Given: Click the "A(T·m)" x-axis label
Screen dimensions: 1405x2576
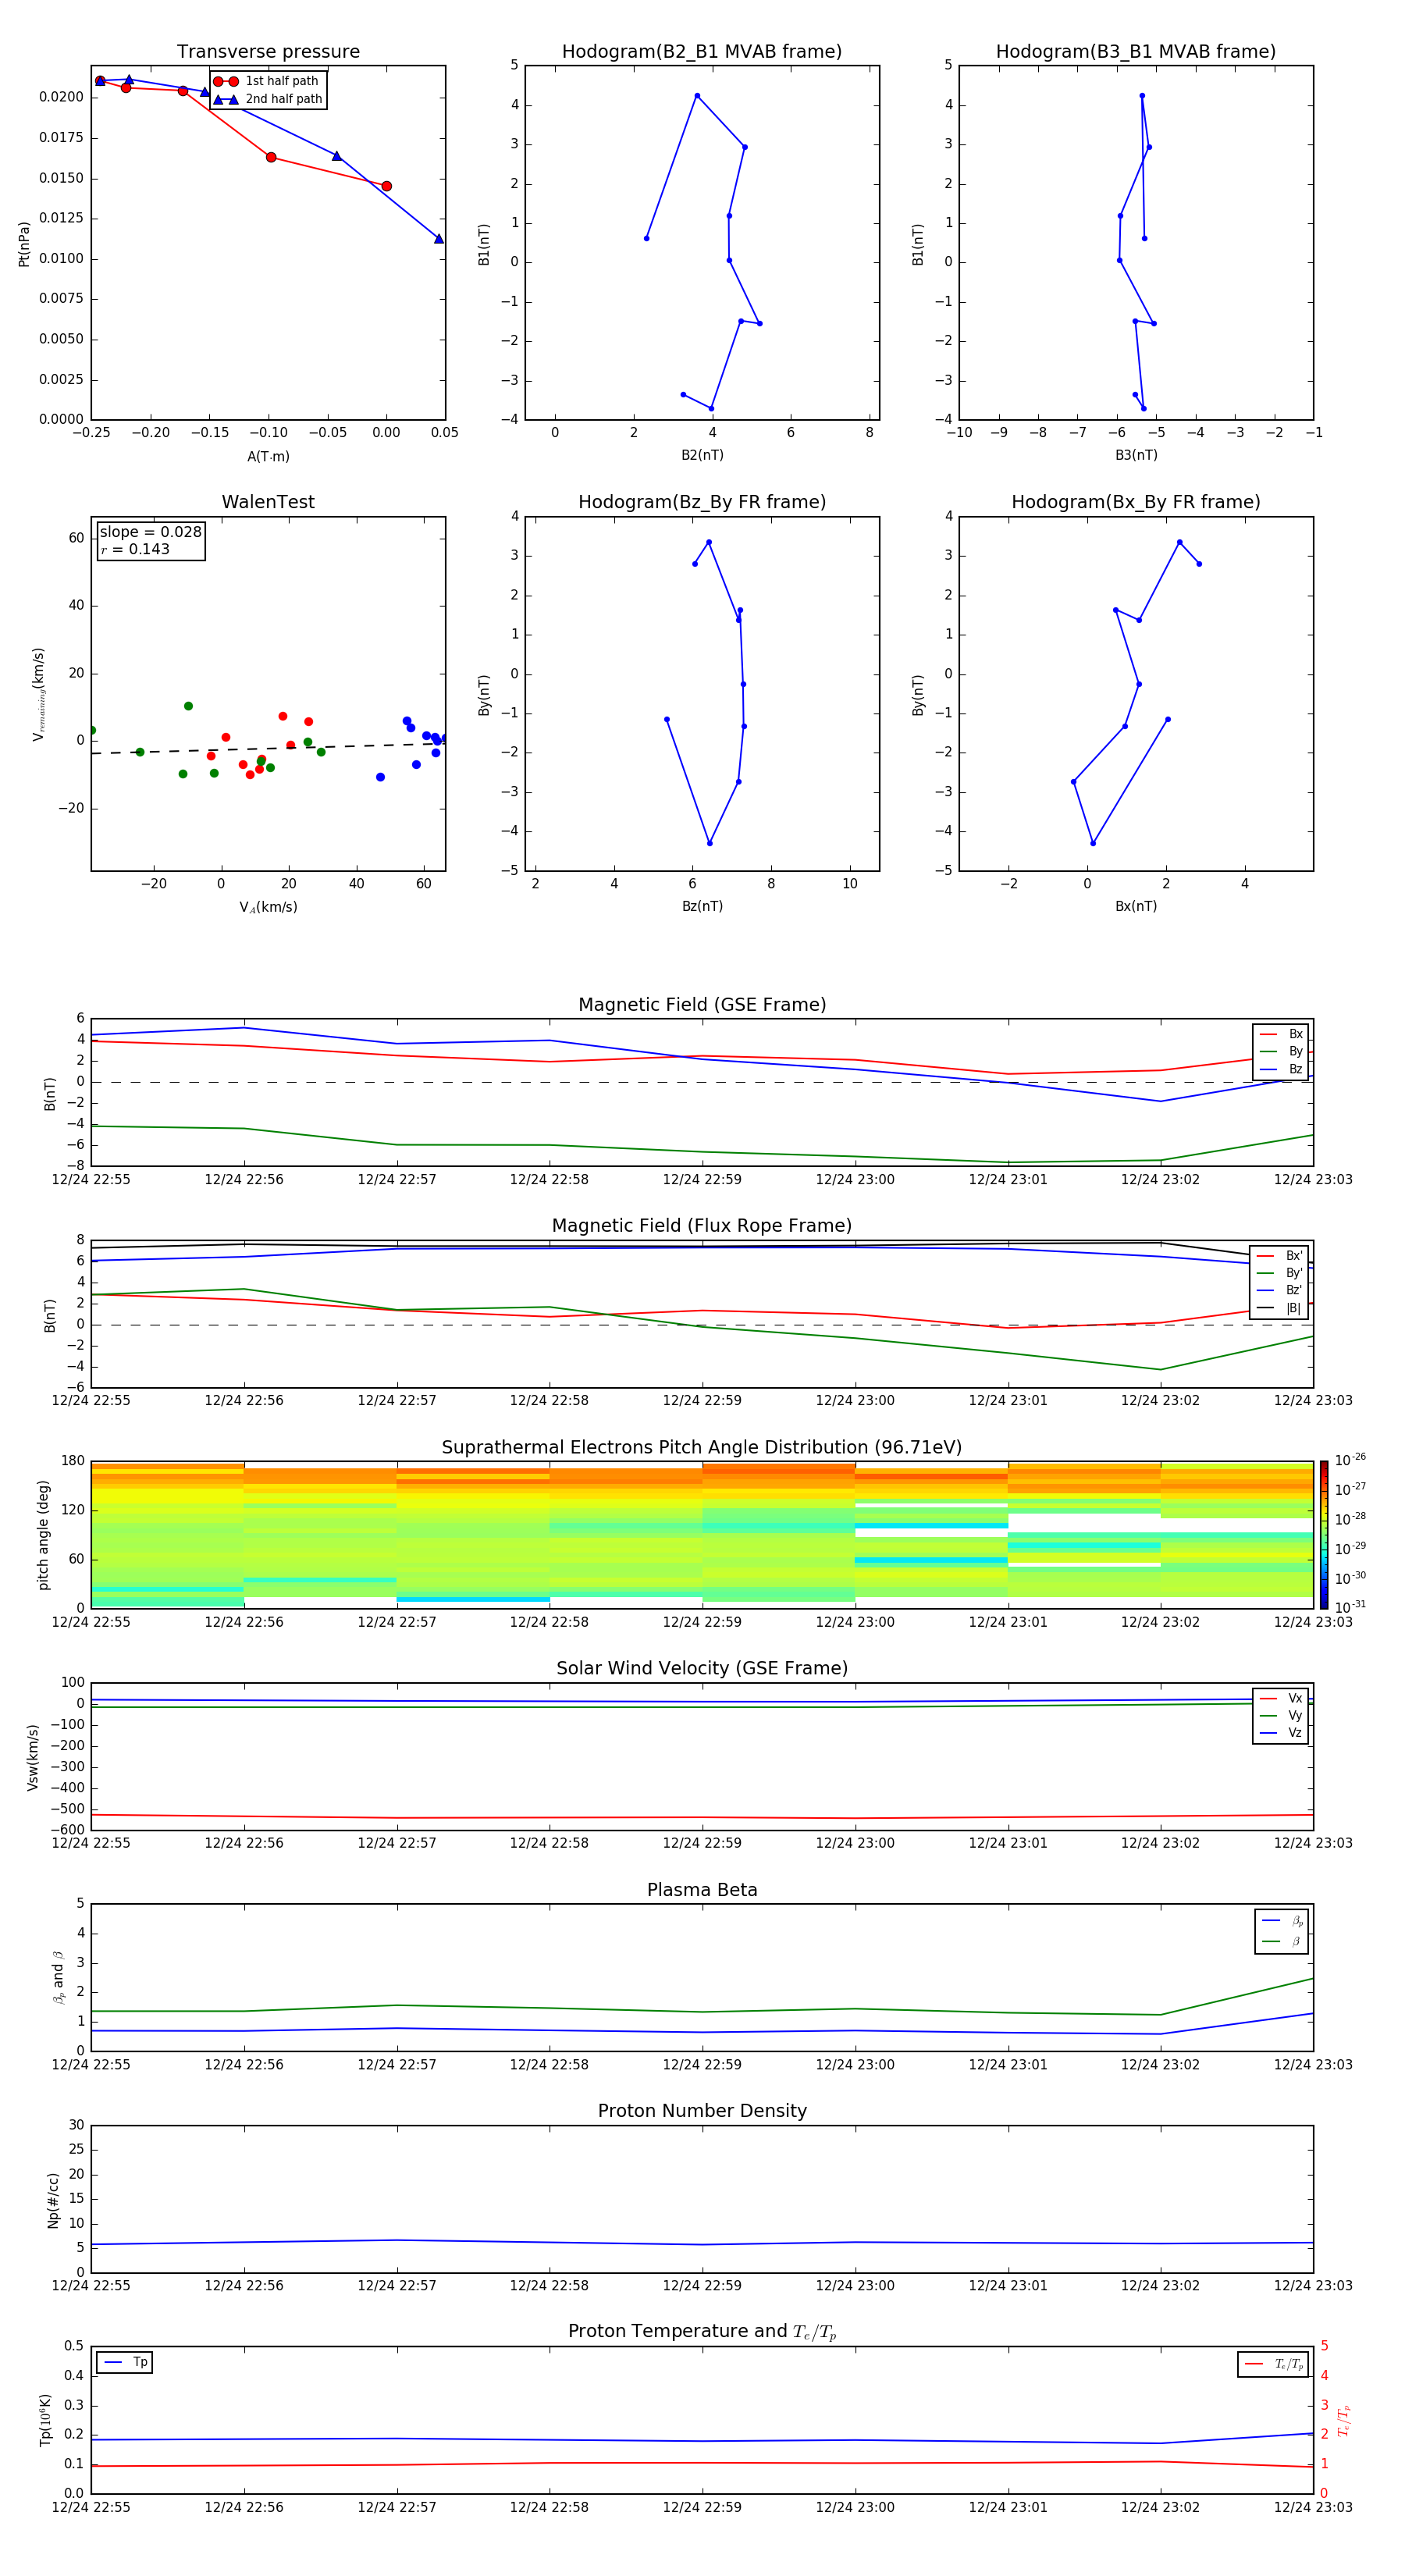Looking at the screenshot, I should 268,456.
